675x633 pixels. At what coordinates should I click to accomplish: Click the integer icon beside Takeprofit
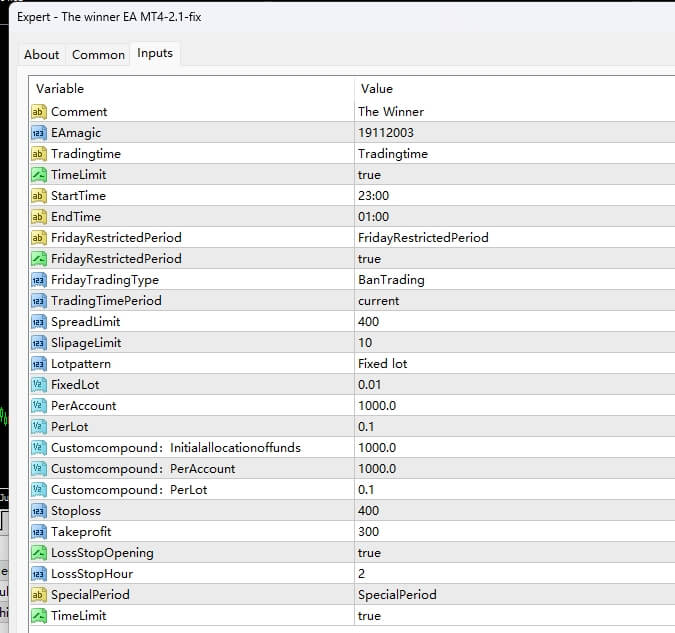pyautogui.click(x=39, y=532)
